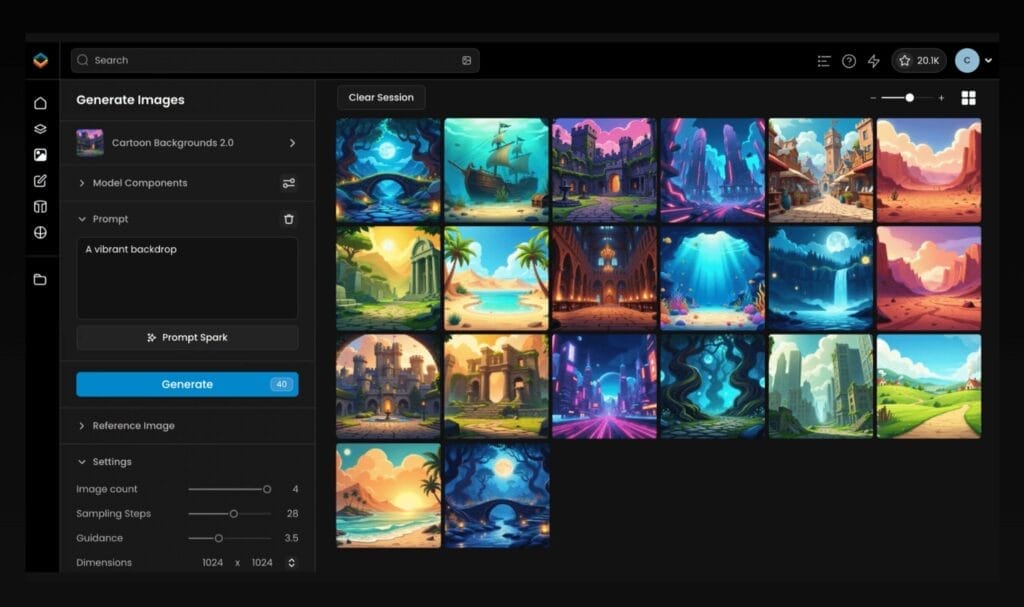Open the 20.1K star credits badge
1024x607 pixels.
pyautogui.click(x=919, y=61)
